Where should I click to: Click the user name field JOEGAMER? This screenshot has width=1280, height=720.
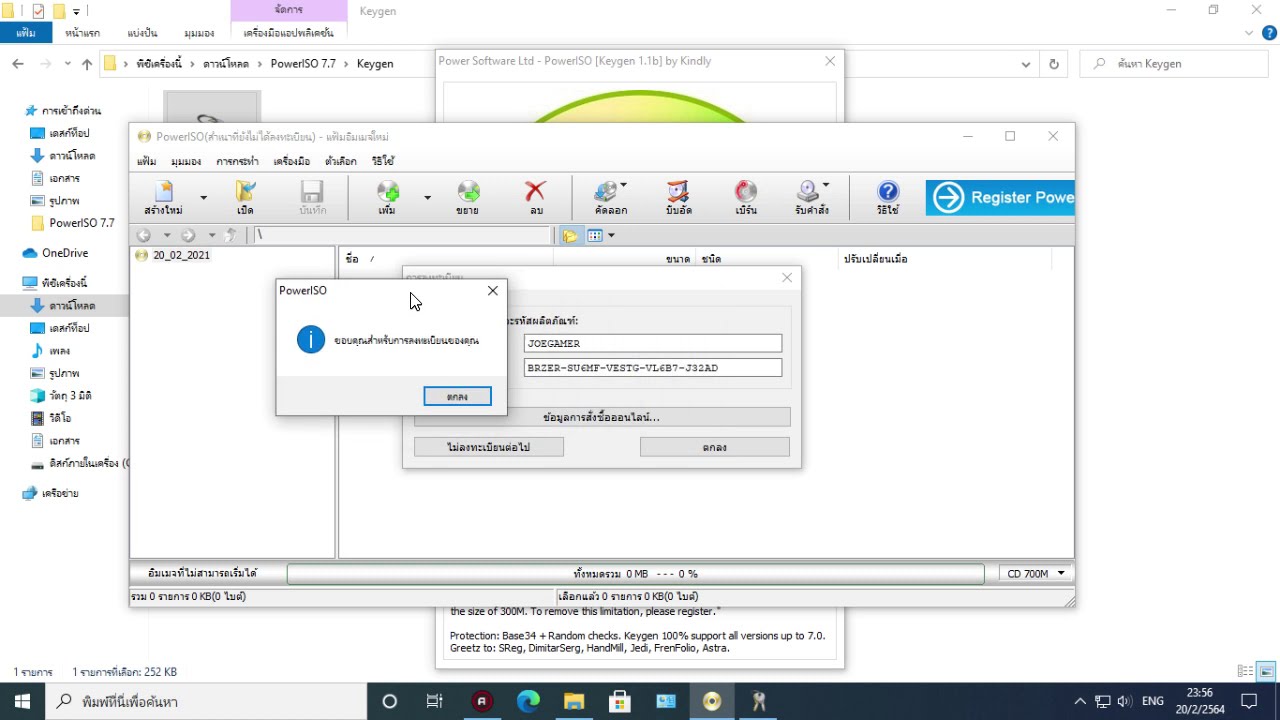(x=653, y=343)
